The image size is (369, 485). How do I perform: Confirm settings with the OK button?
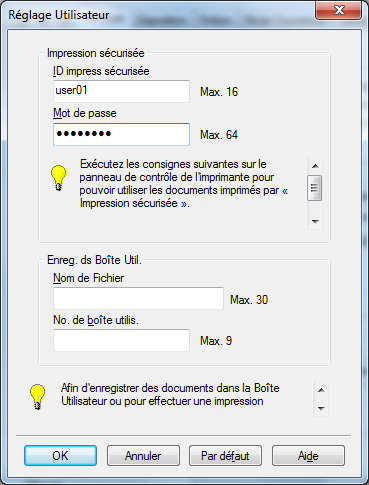(60, 456)
